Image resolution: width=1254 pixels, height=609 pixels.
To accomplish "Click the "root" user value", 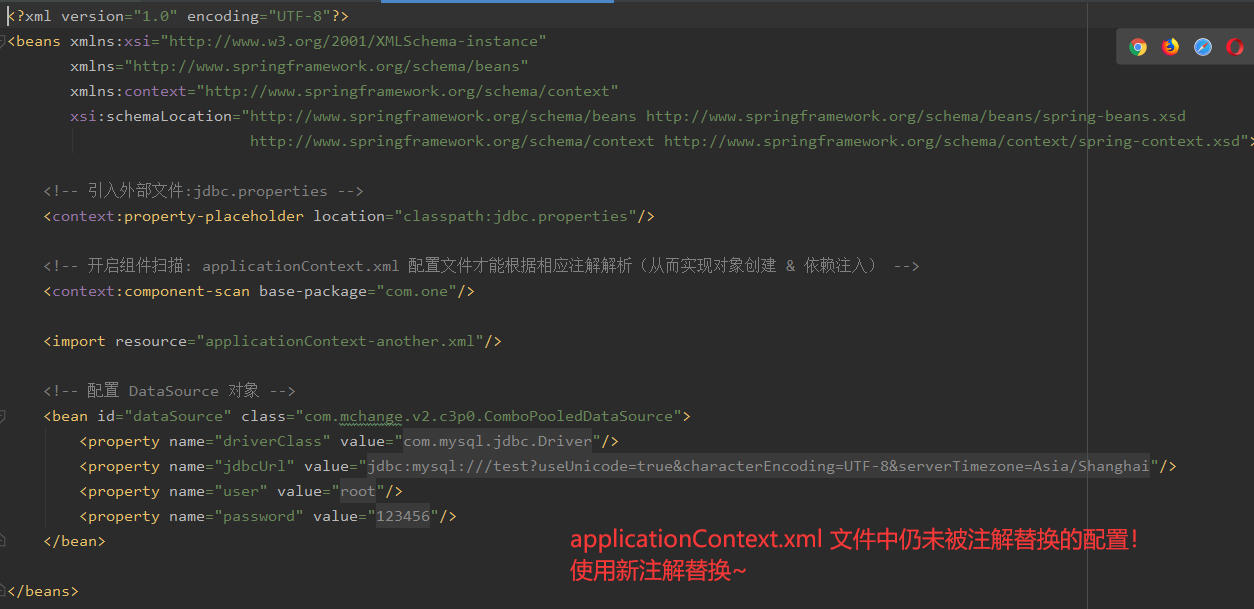I will click(x=358, y=491).
